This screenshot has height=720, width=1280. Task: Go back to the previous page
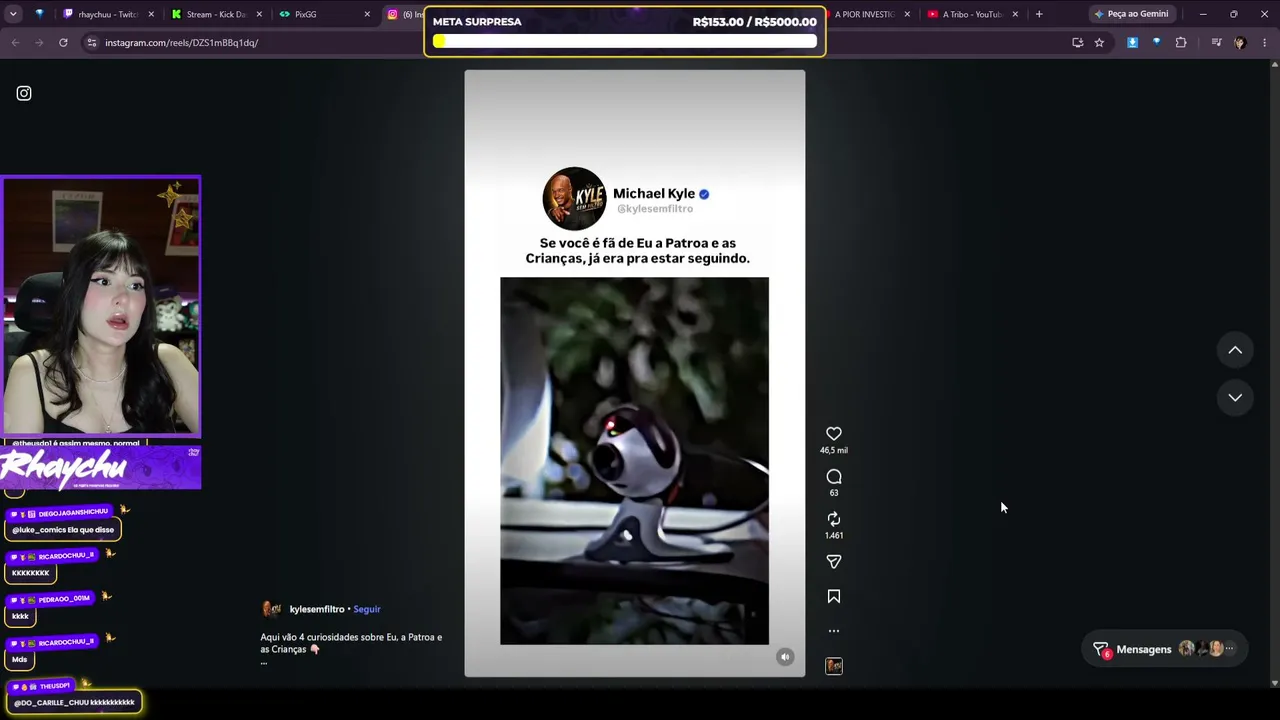click(x=15, y=43)
